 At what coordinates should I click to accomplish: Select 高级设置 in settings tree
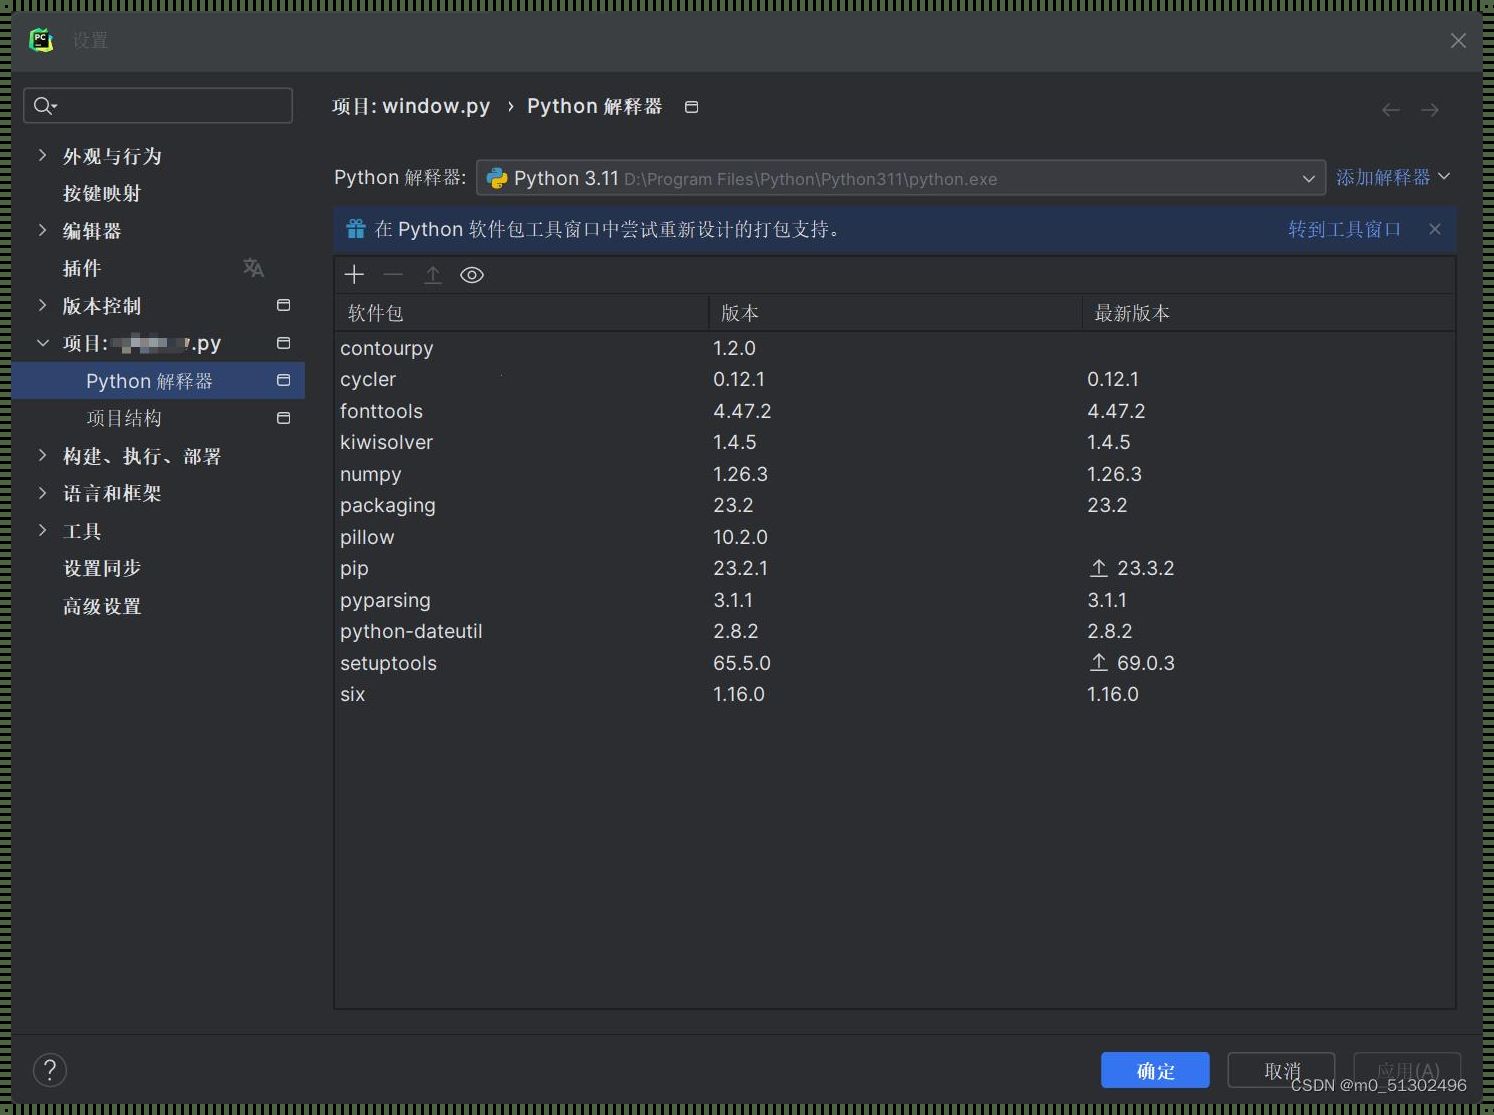[102, 606]
